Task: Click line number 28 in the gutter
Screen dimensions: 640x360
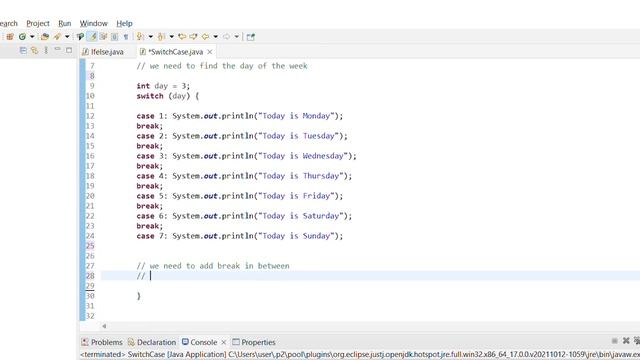Action: coord(90,276)
